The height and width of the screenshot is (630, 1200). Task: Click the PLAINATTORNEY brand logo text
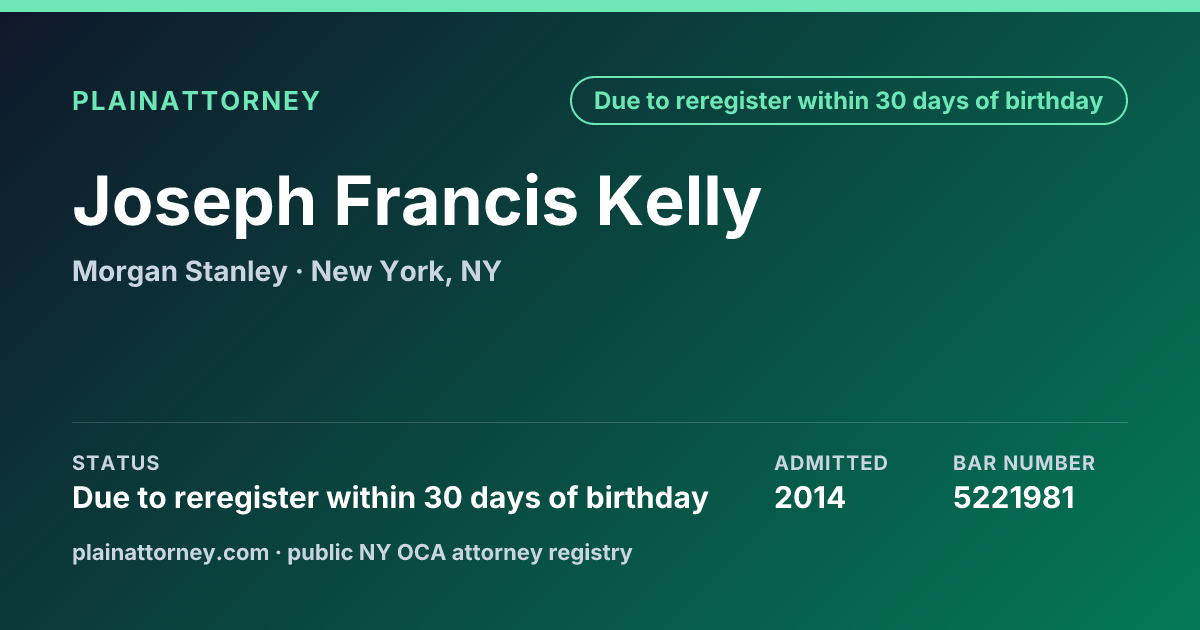coord(196,101)
